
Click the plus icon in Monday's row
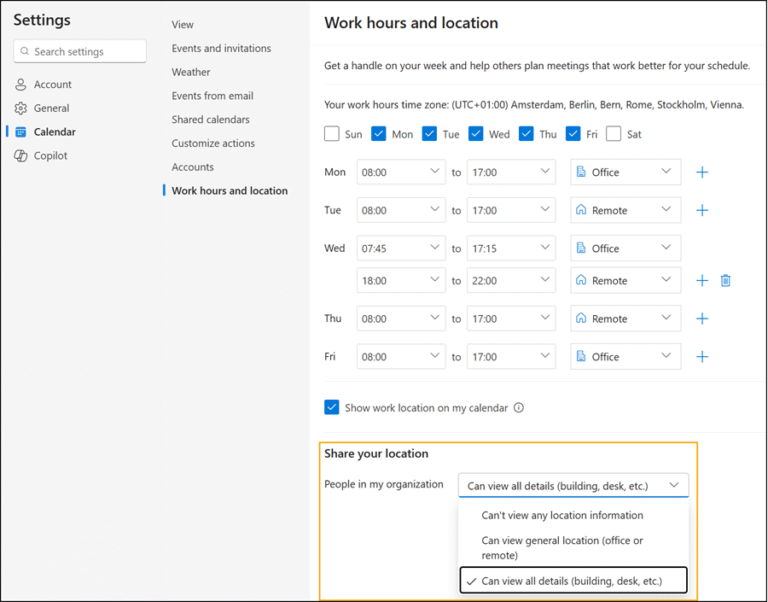point(702,172)
